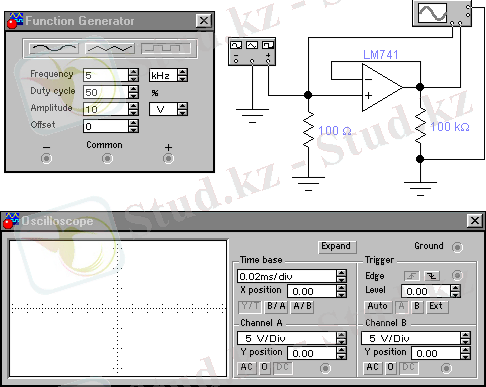Screen dimensions: 486x387
Task: Set trigger to Auto
Action: pyautogui.click(x=378, y=306)
